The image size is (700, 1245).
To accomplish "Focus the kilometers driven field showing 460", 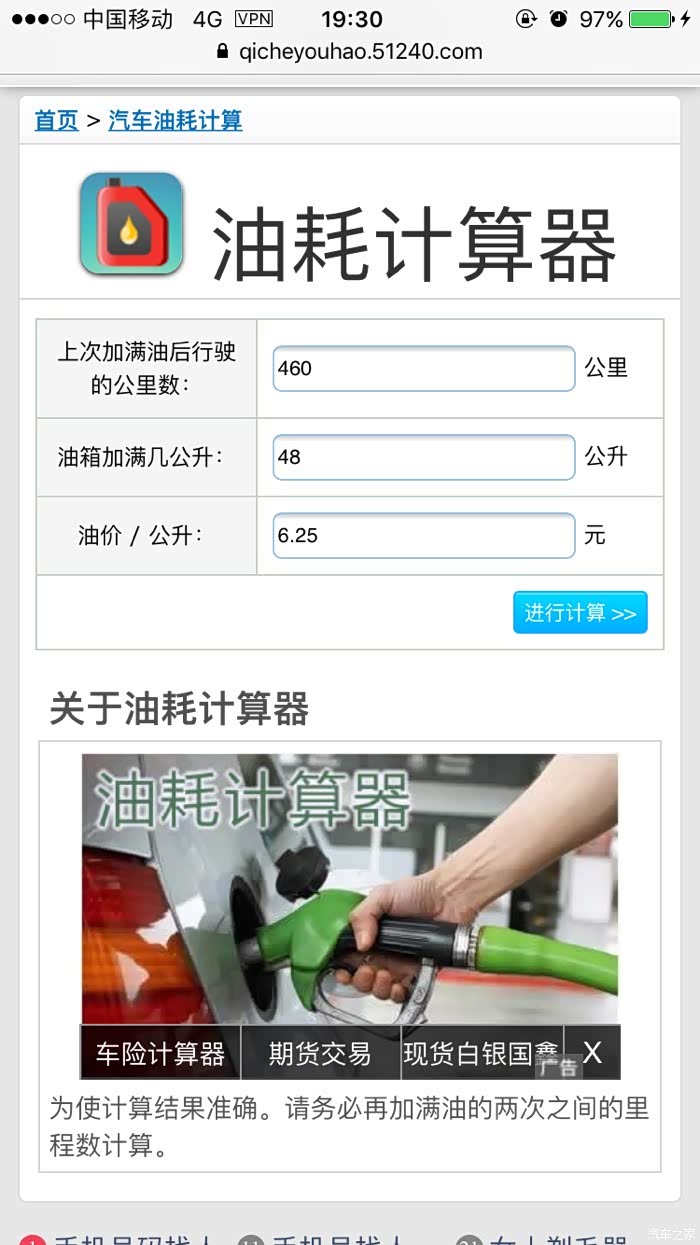I will click(424, 368).
